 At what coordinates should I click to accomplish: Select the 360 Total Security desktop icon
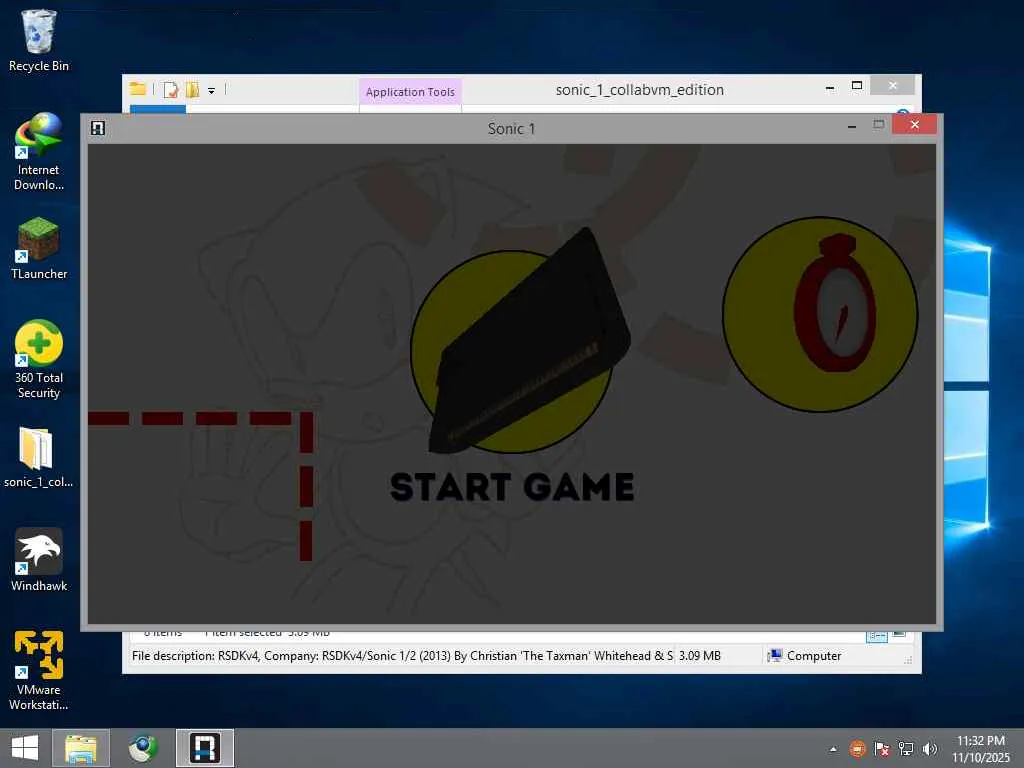(x=39, y=359)
